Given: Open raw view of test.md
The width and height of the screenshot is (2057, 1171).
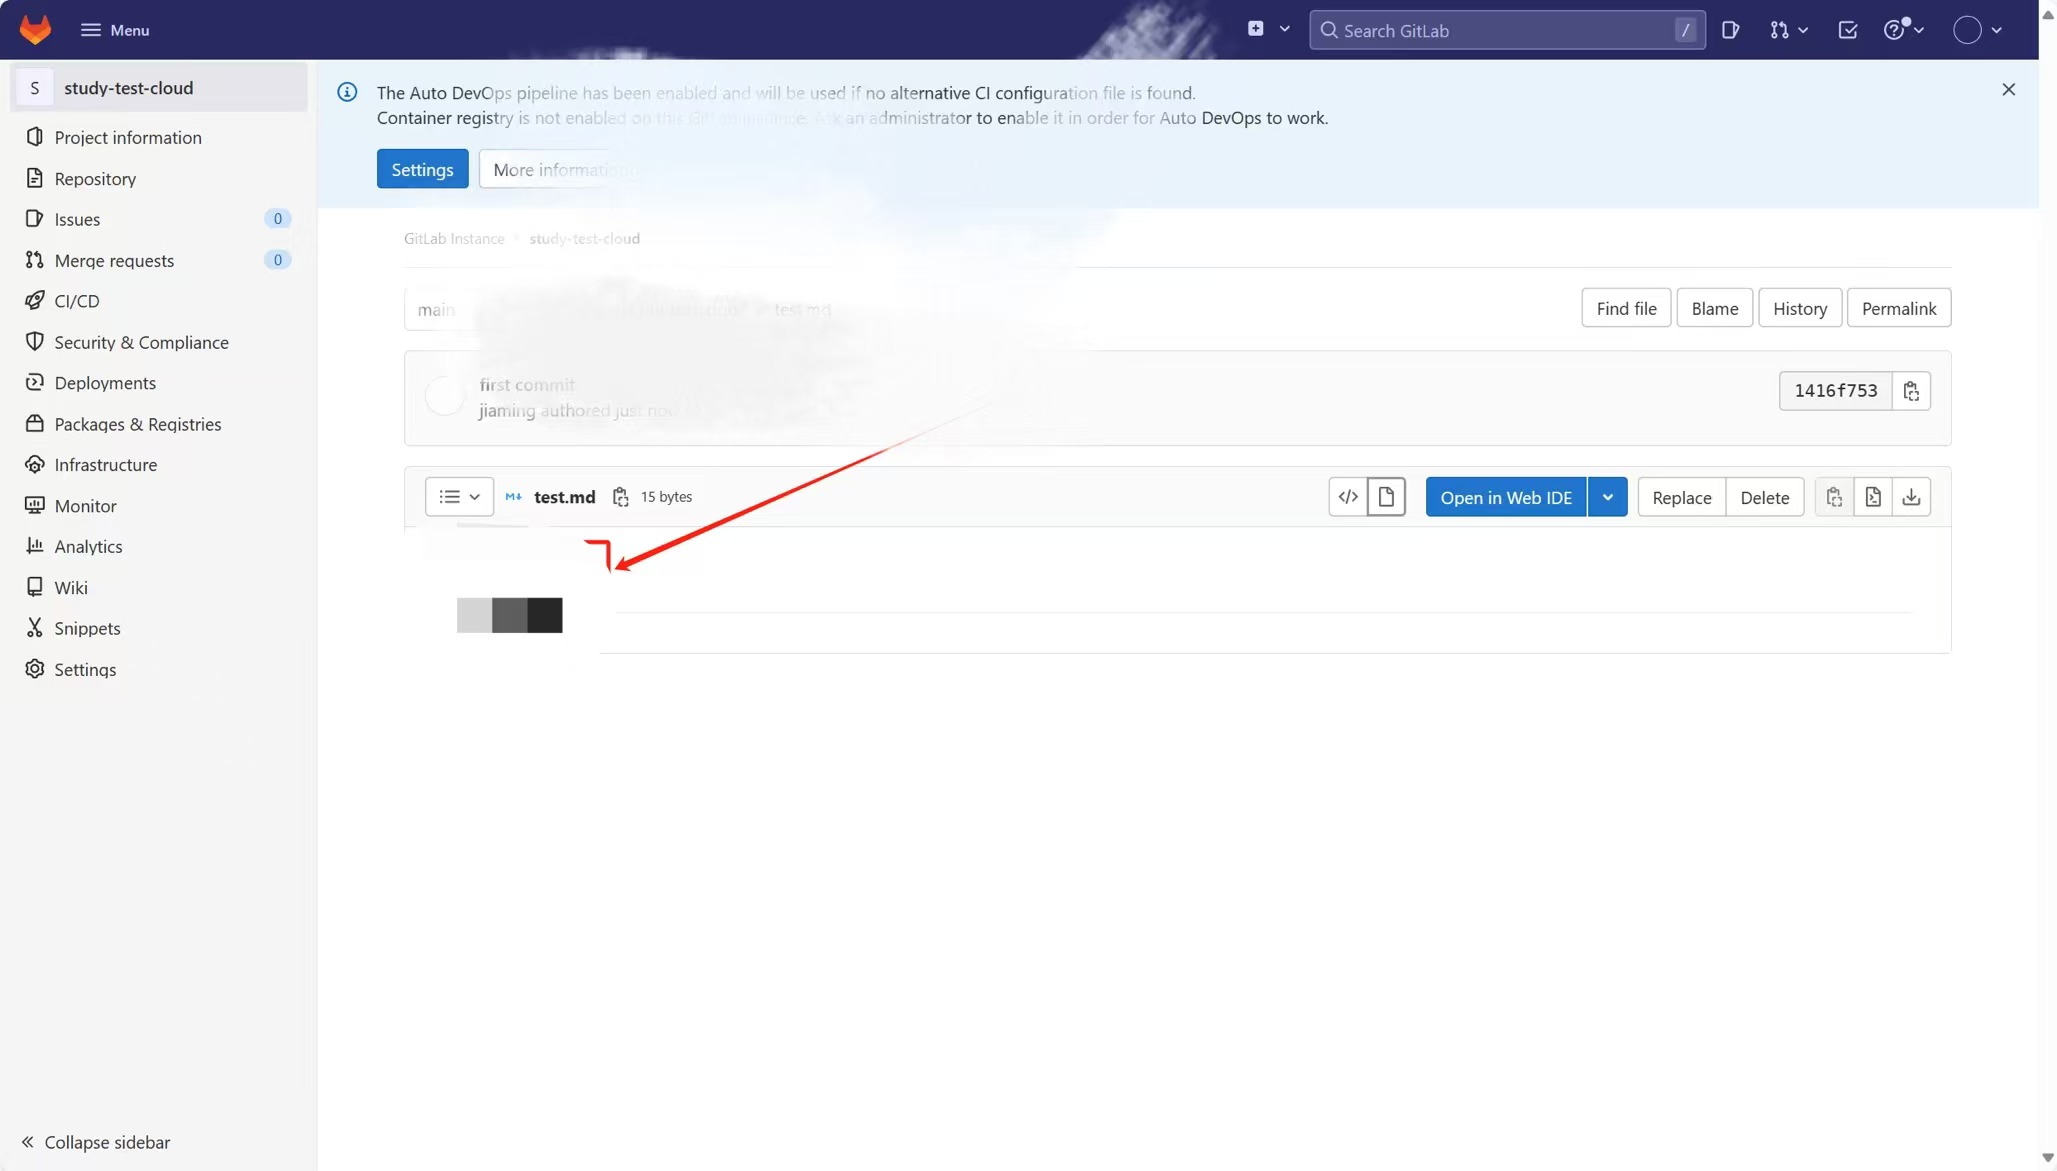Looking at the screenshot, I should 1872,497.
